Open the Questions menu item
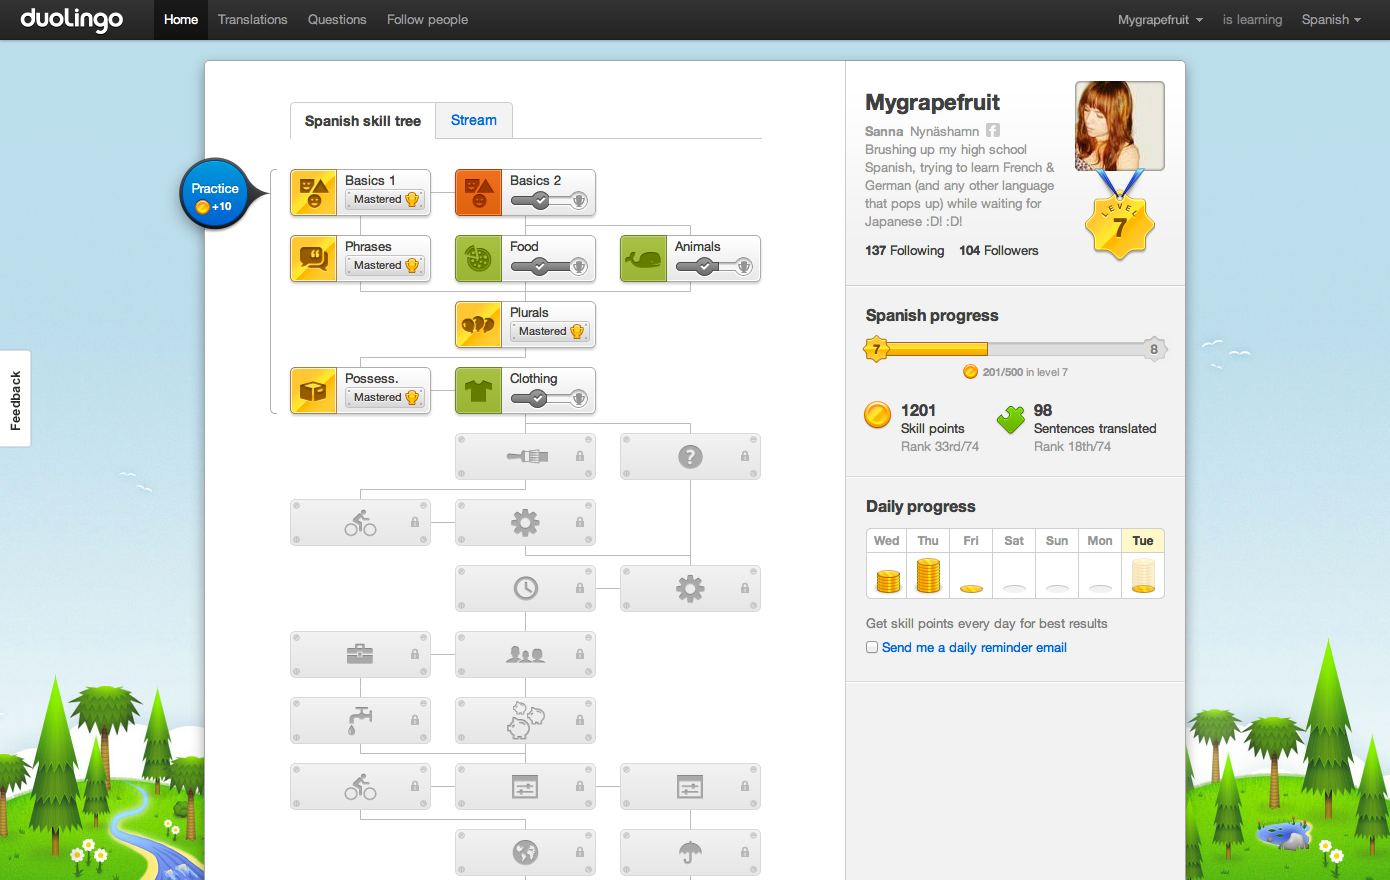Screen dimensions: 1390x880 click(337, 20)
